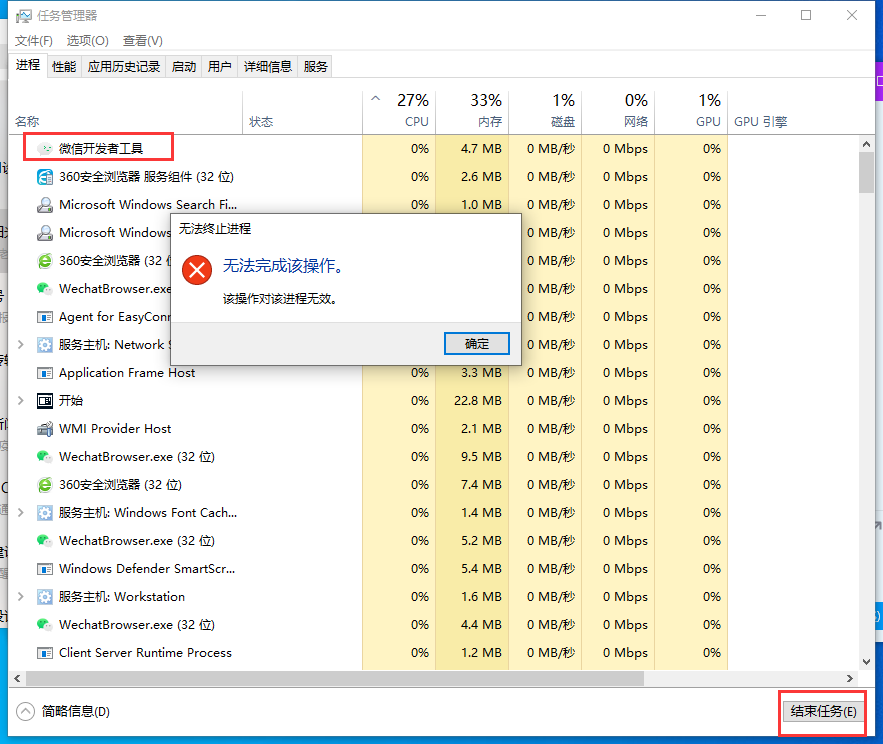Sort processes by 网络 column header

pyautogui.click(x=618, y=113)
